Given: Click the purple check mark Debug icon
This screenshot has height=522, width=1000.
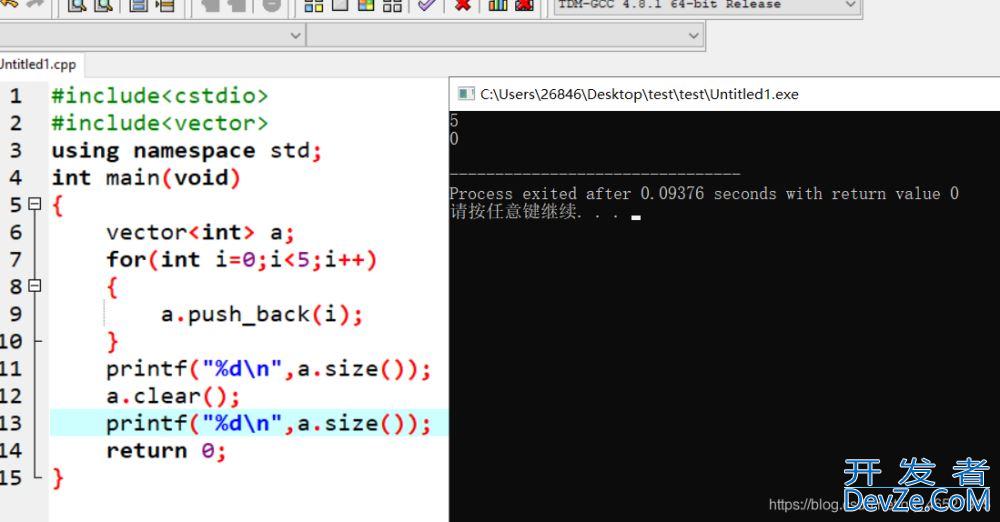Looking at the screenshot, I should (427, 5).
